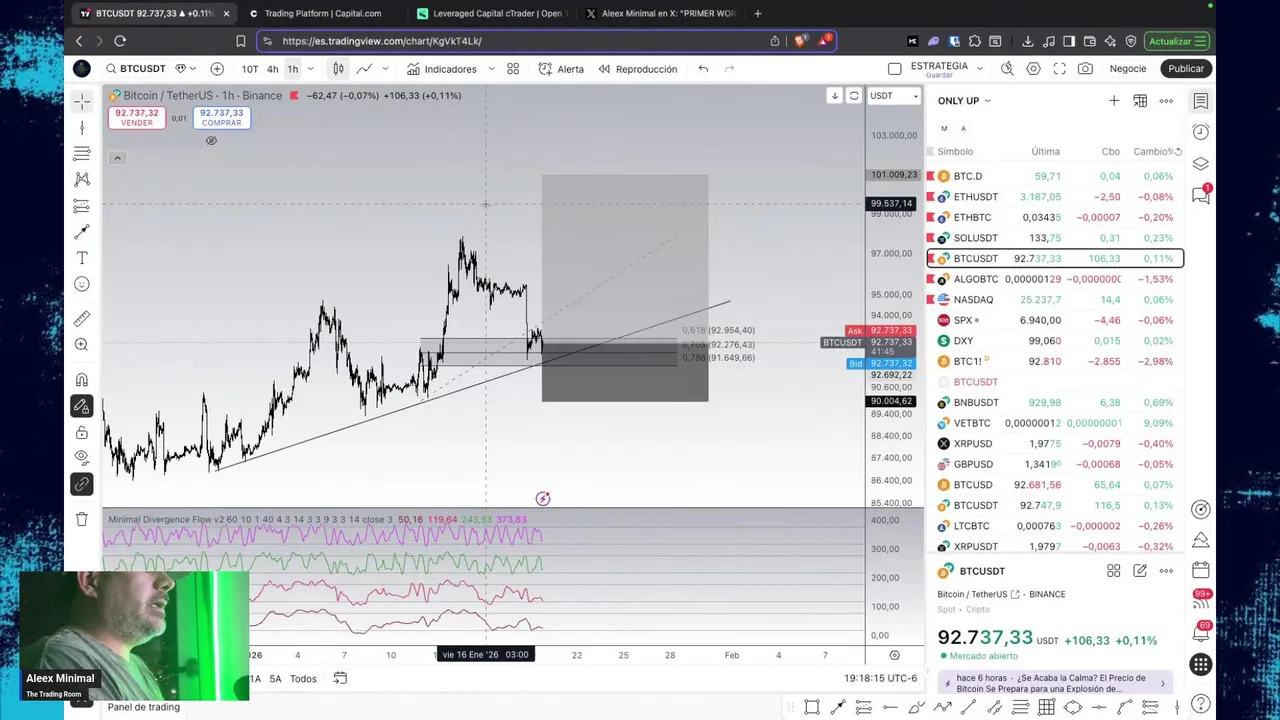Open the watchlist panel bookmark icon
This screenshot has height=720, width=1280.
(x=1201, y=101)
